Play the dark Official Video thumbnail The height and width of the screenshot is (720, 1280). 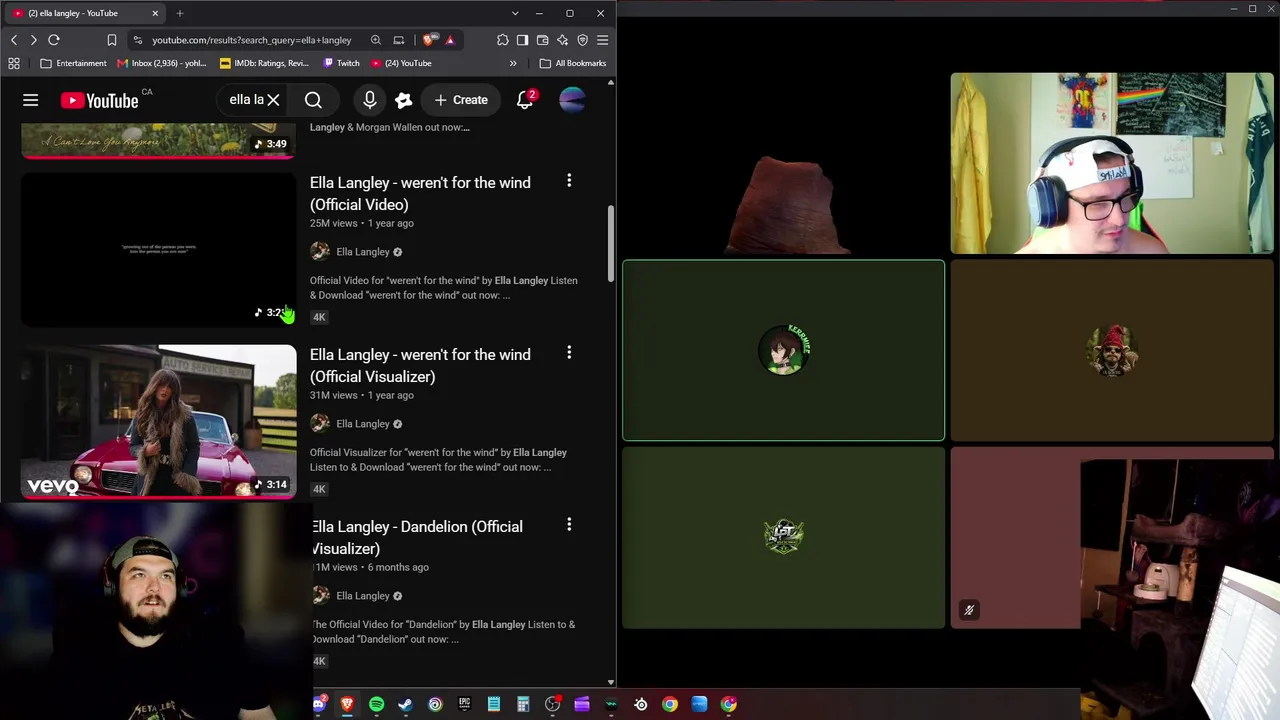click(159, 250)
